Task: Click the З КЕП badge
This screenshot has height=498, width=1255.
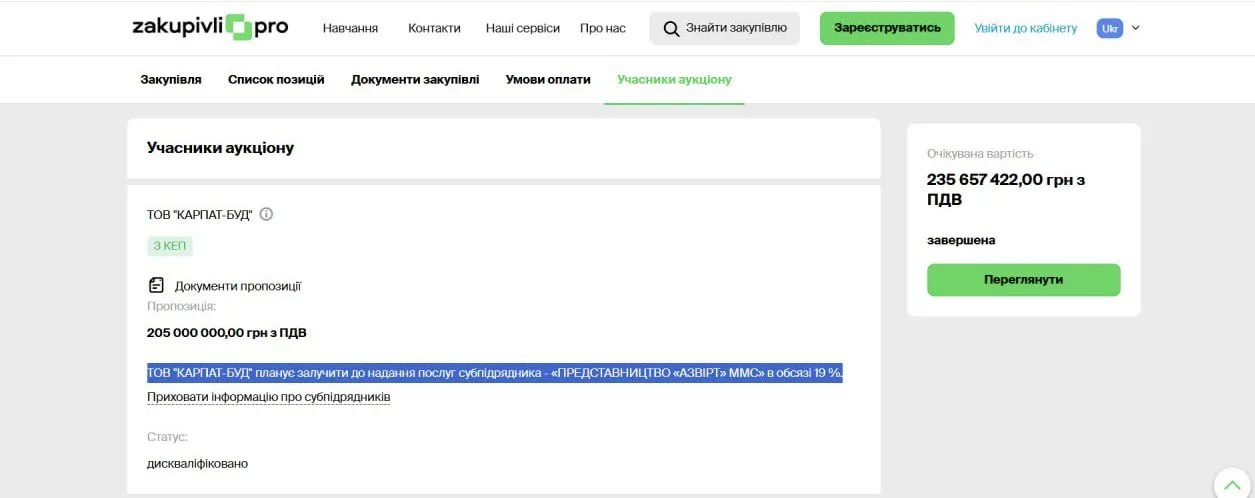Action: (170, 246)
